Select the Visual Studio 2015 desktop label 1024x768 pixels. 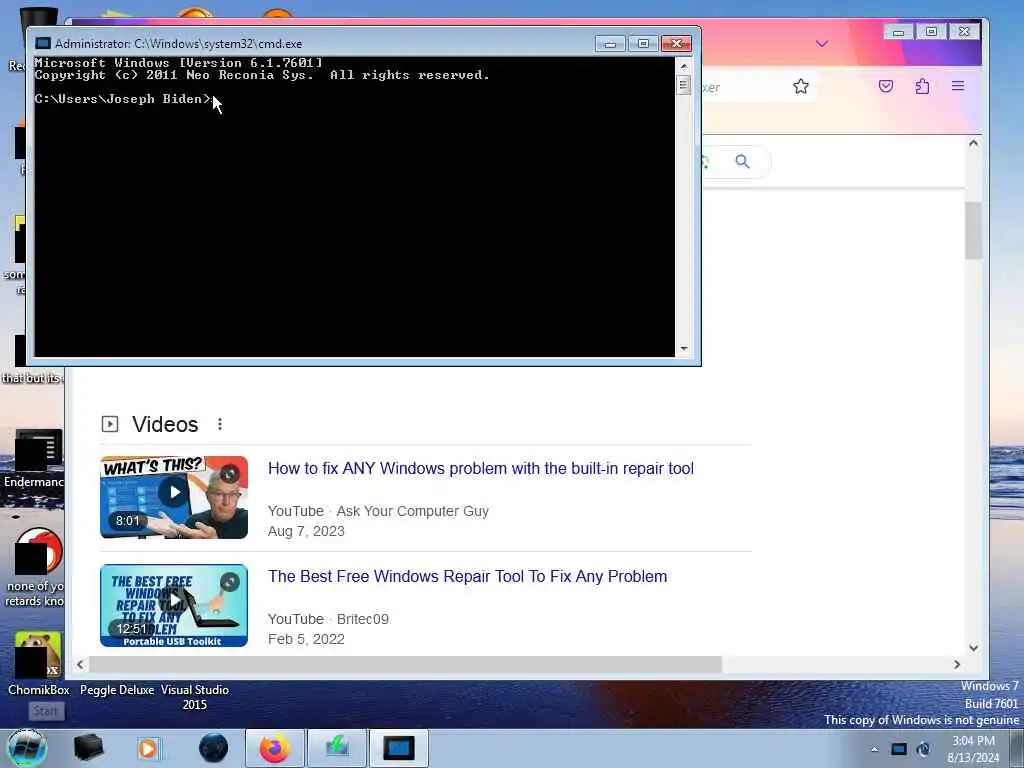(195, 697)
